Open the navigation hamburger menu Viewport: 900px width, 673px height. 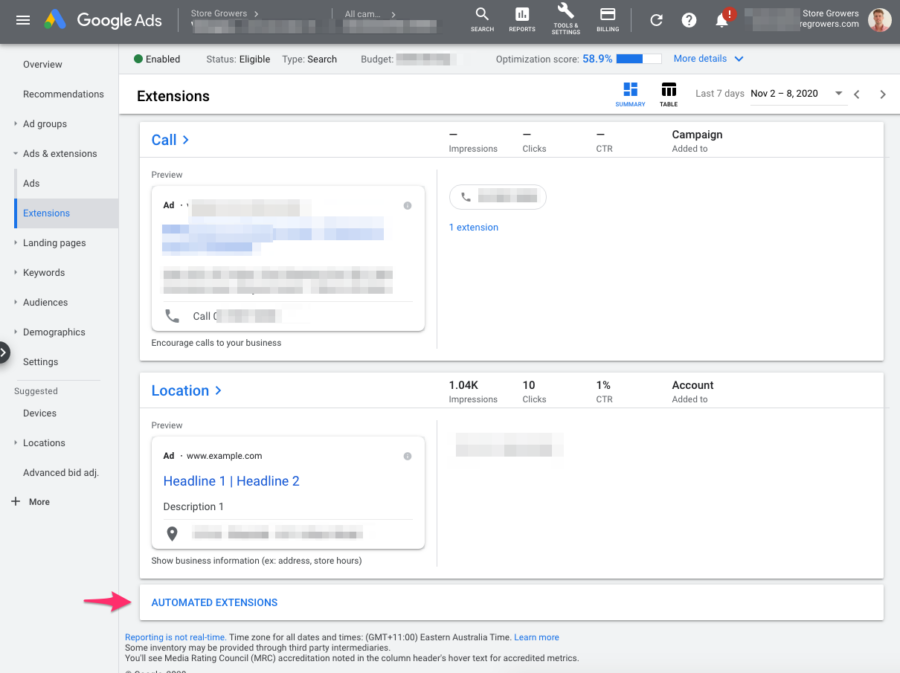coord(24,20)
